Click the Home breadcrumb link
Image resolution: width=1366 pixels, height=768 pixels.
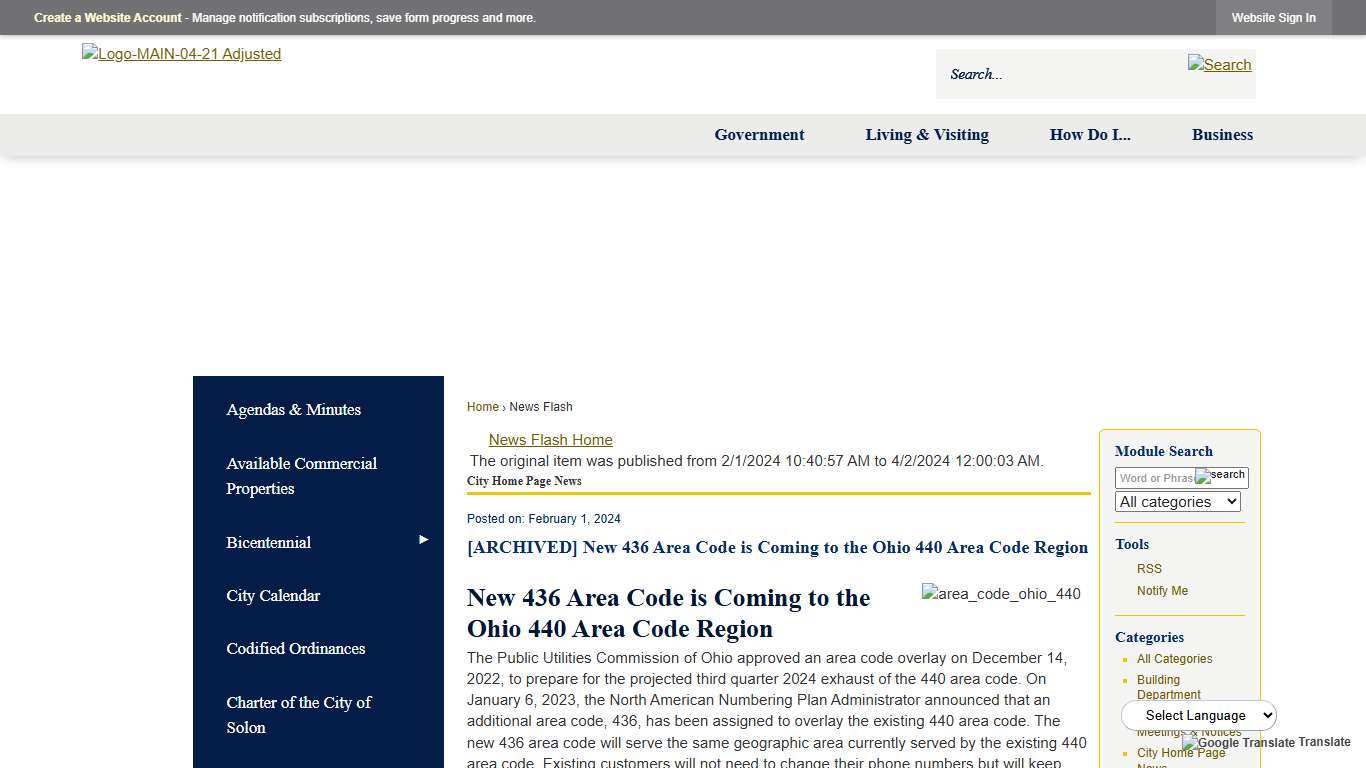pos(483,407)
